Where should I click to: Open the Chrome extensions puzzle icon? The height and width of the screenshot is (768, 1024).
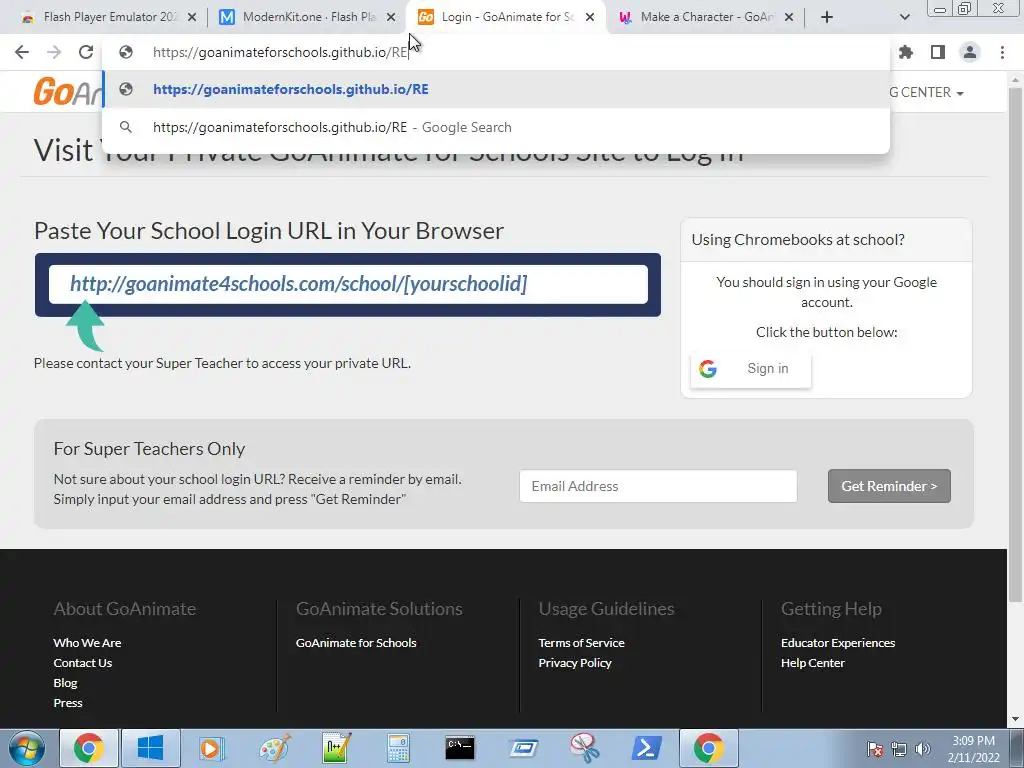906,52
